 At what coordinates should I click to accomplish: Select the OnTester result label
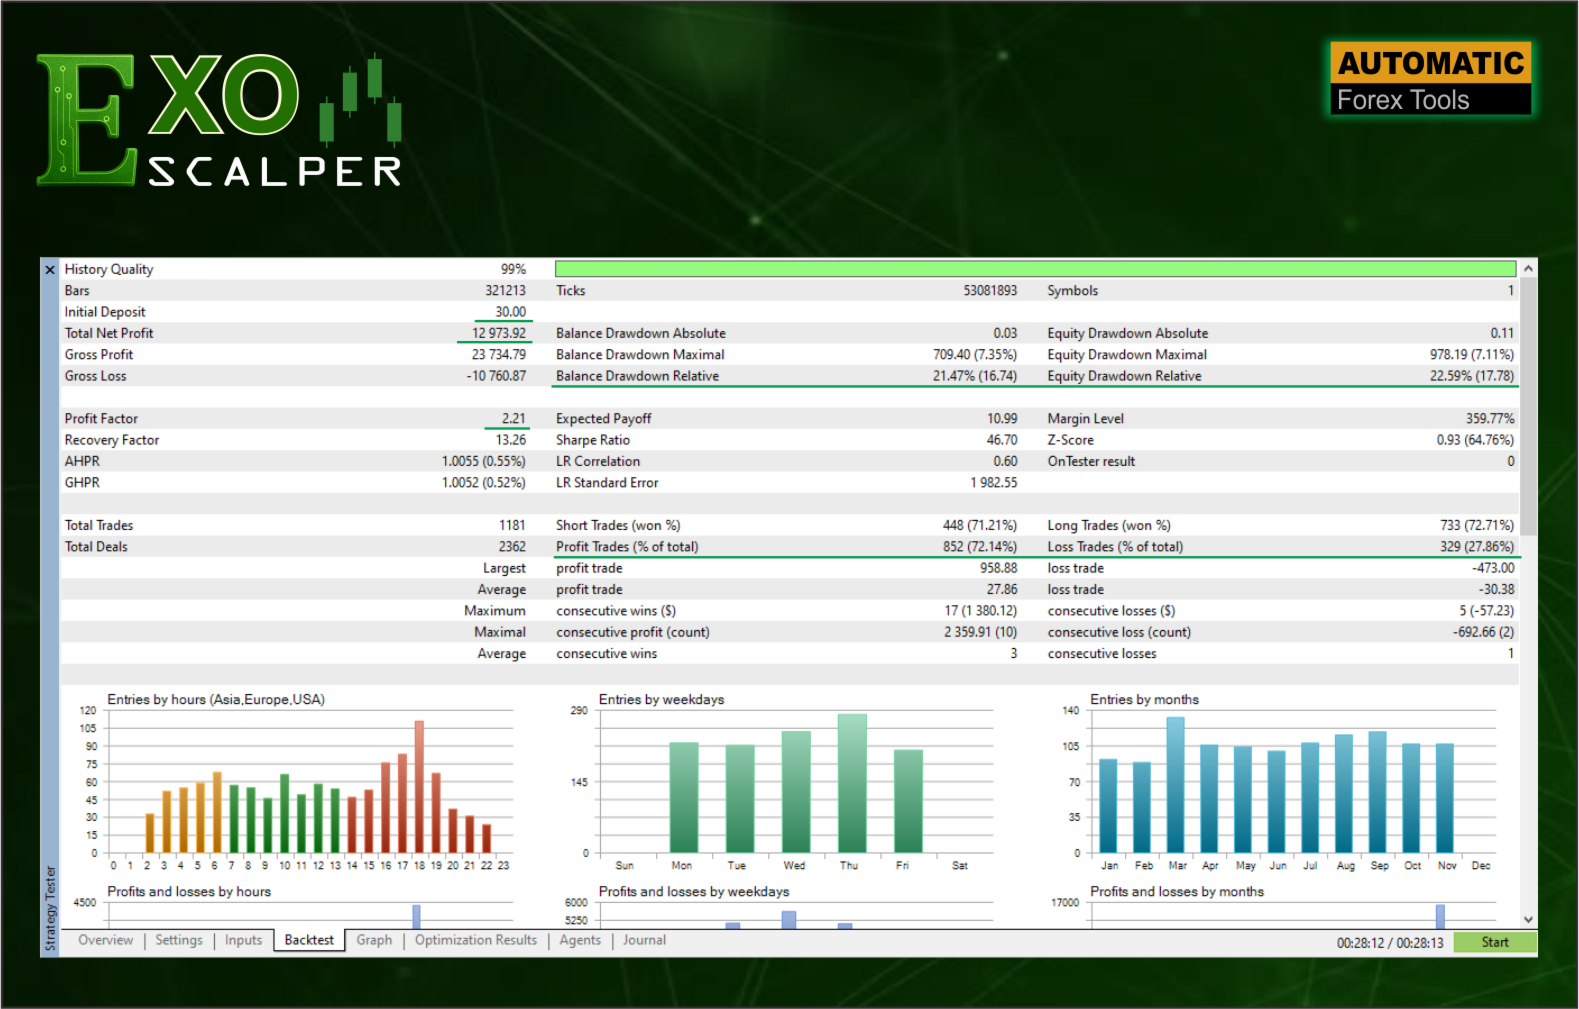tap(1091, 461)
